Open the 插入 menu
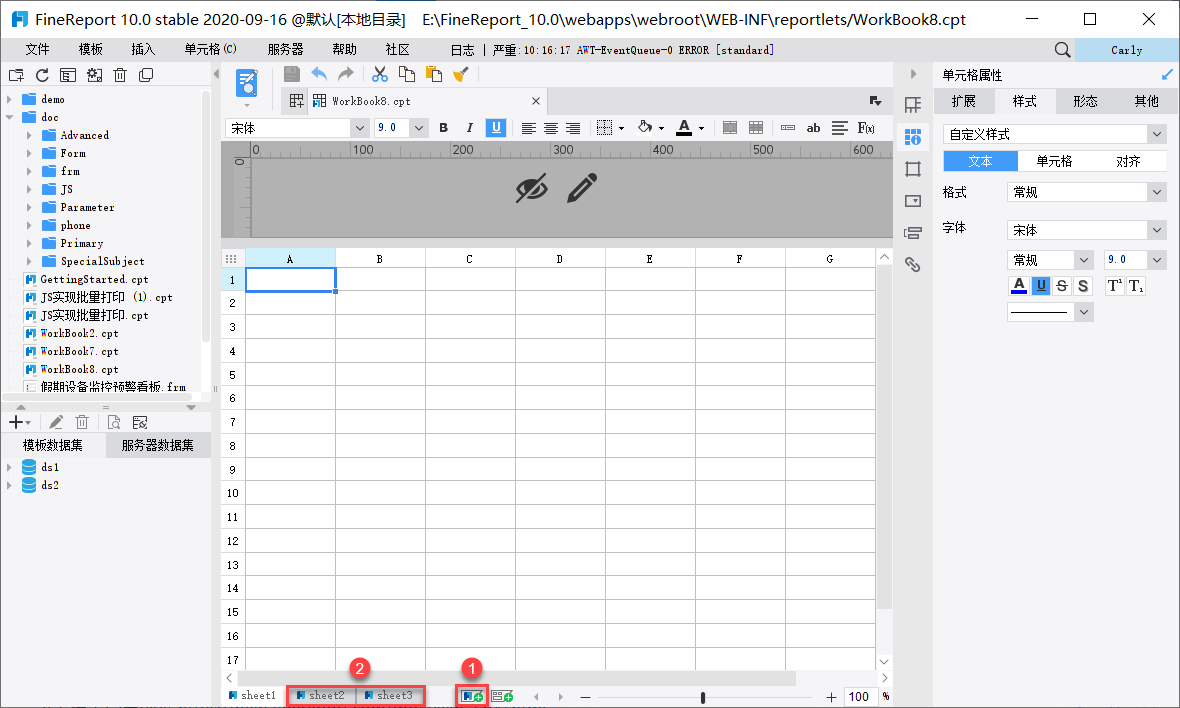 143,50
